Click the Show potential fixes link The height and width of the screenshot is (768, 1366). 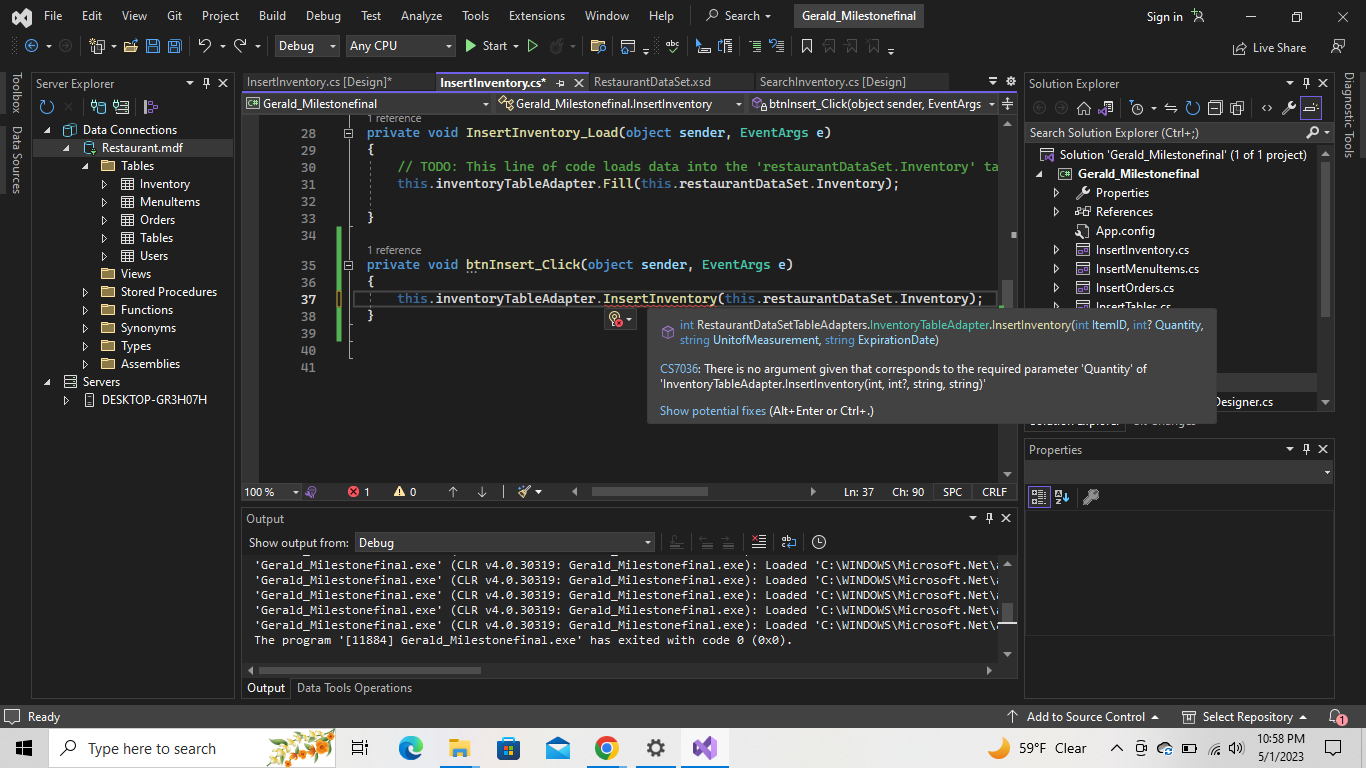click(712, 410)
